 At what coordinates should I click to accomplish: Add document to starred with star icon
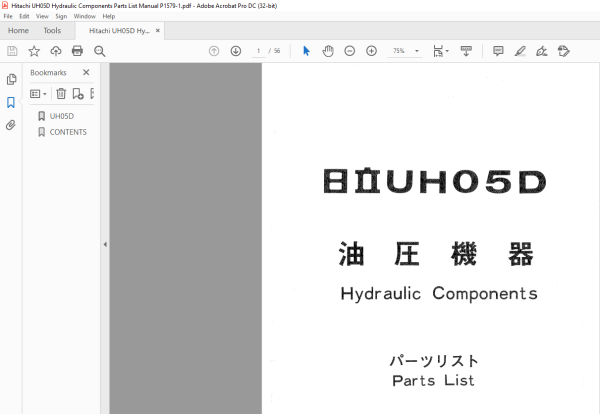click(x=34, y=51)
